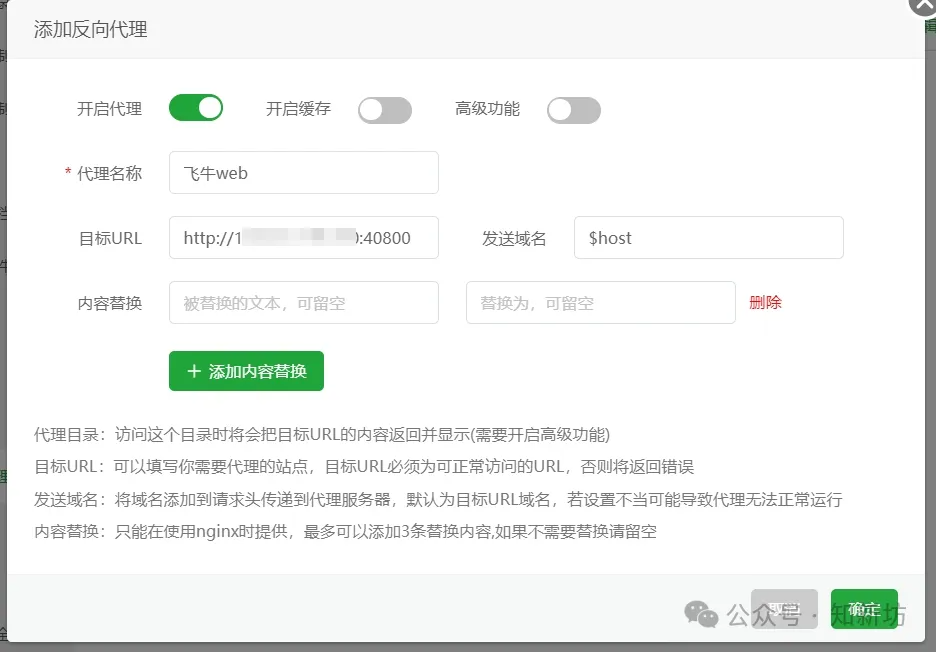Click the 内容替换 nginx note line
The width and height of the screenshot is (936, 652).
345,531
